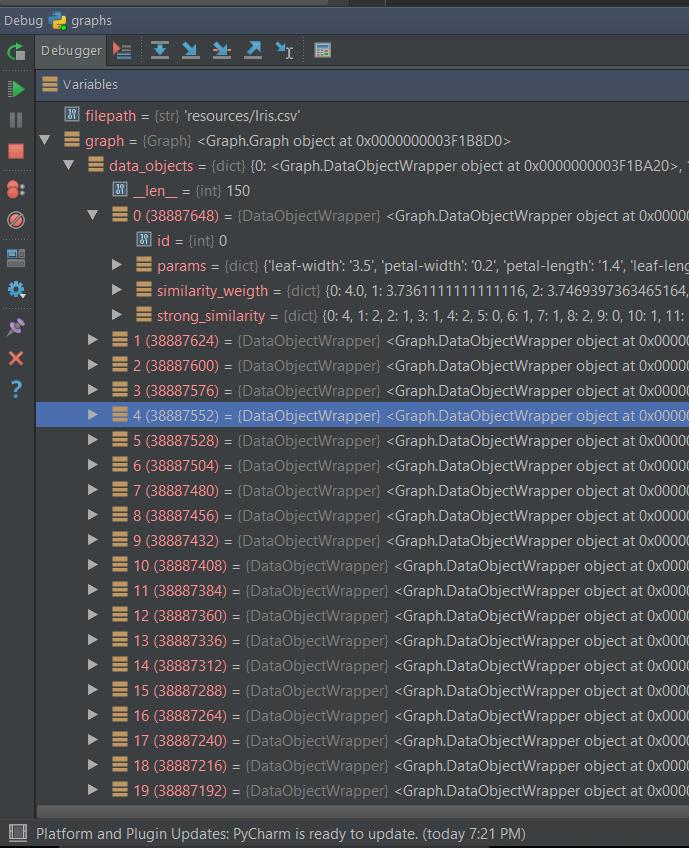
Task: Toggle Mute Breakpoints icon
Action: [x=16, y=220]
